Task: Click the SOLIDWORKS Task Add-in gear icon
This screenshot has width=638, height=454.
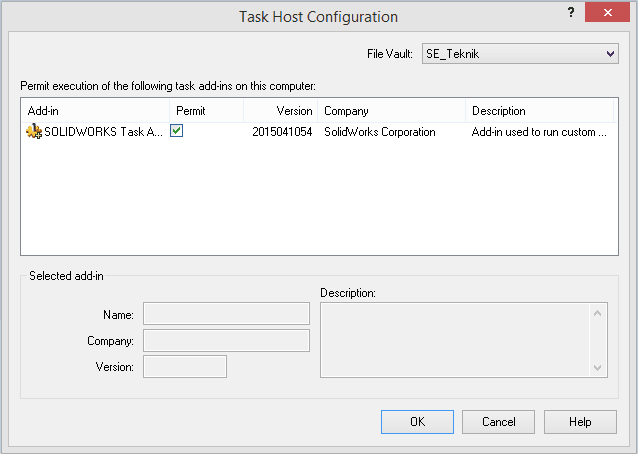Action: pyautogui.click(x=35, y=132)
